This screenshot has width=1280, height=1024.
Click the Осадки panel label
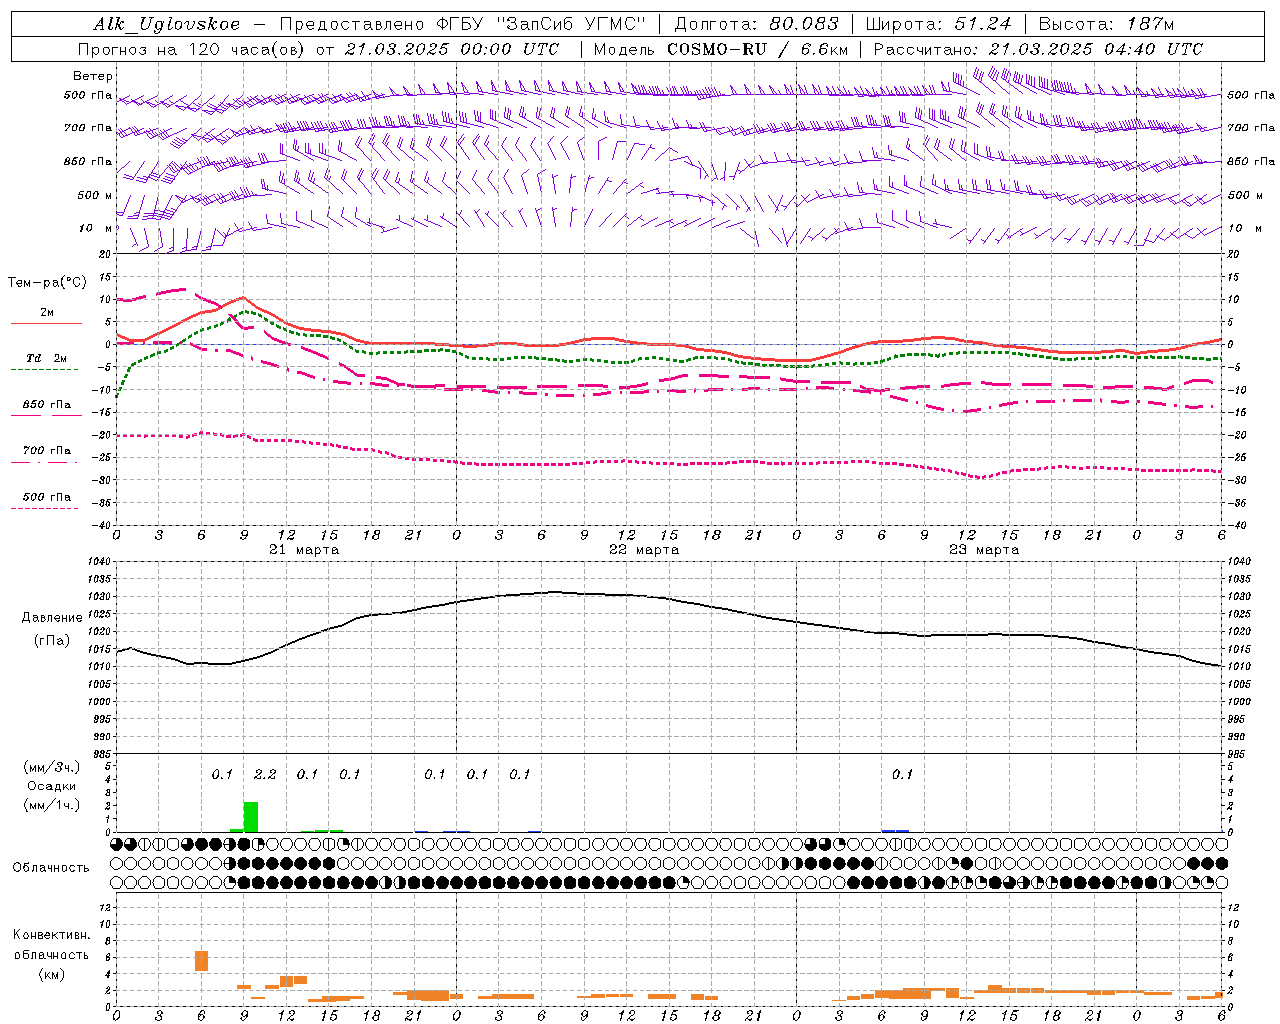click(52, 786)
